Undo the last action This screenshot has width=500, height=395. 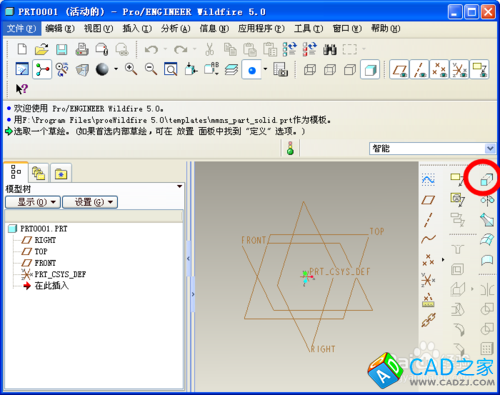(151, 50)
